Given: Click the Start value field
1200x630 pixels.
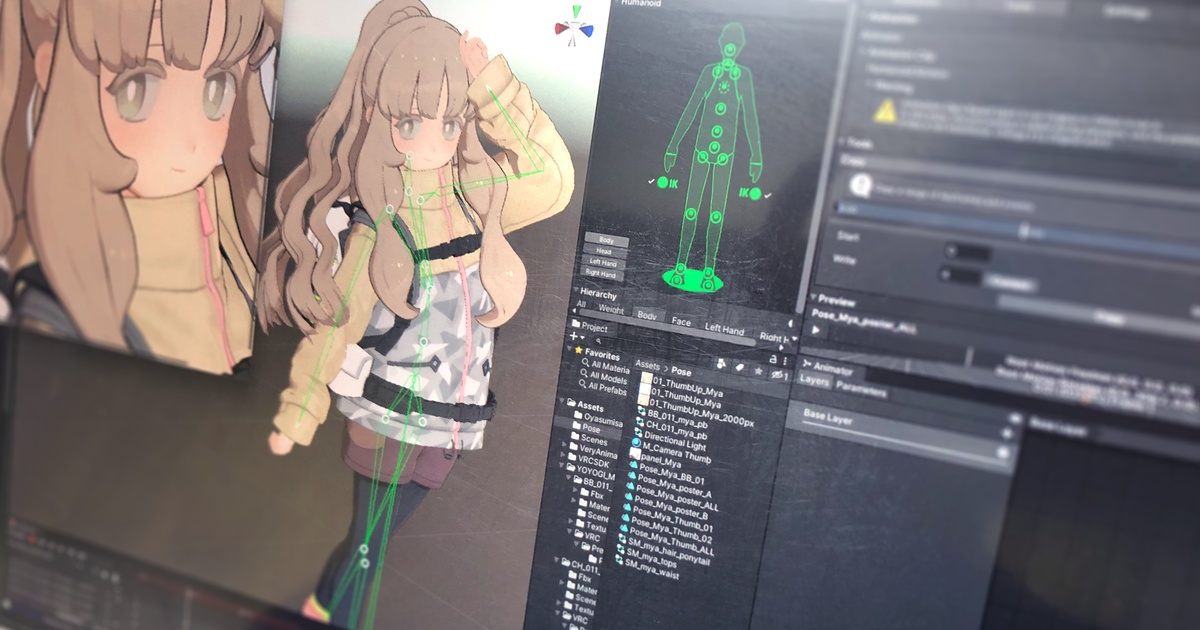Looking at the screenshot, I should 967,253.
